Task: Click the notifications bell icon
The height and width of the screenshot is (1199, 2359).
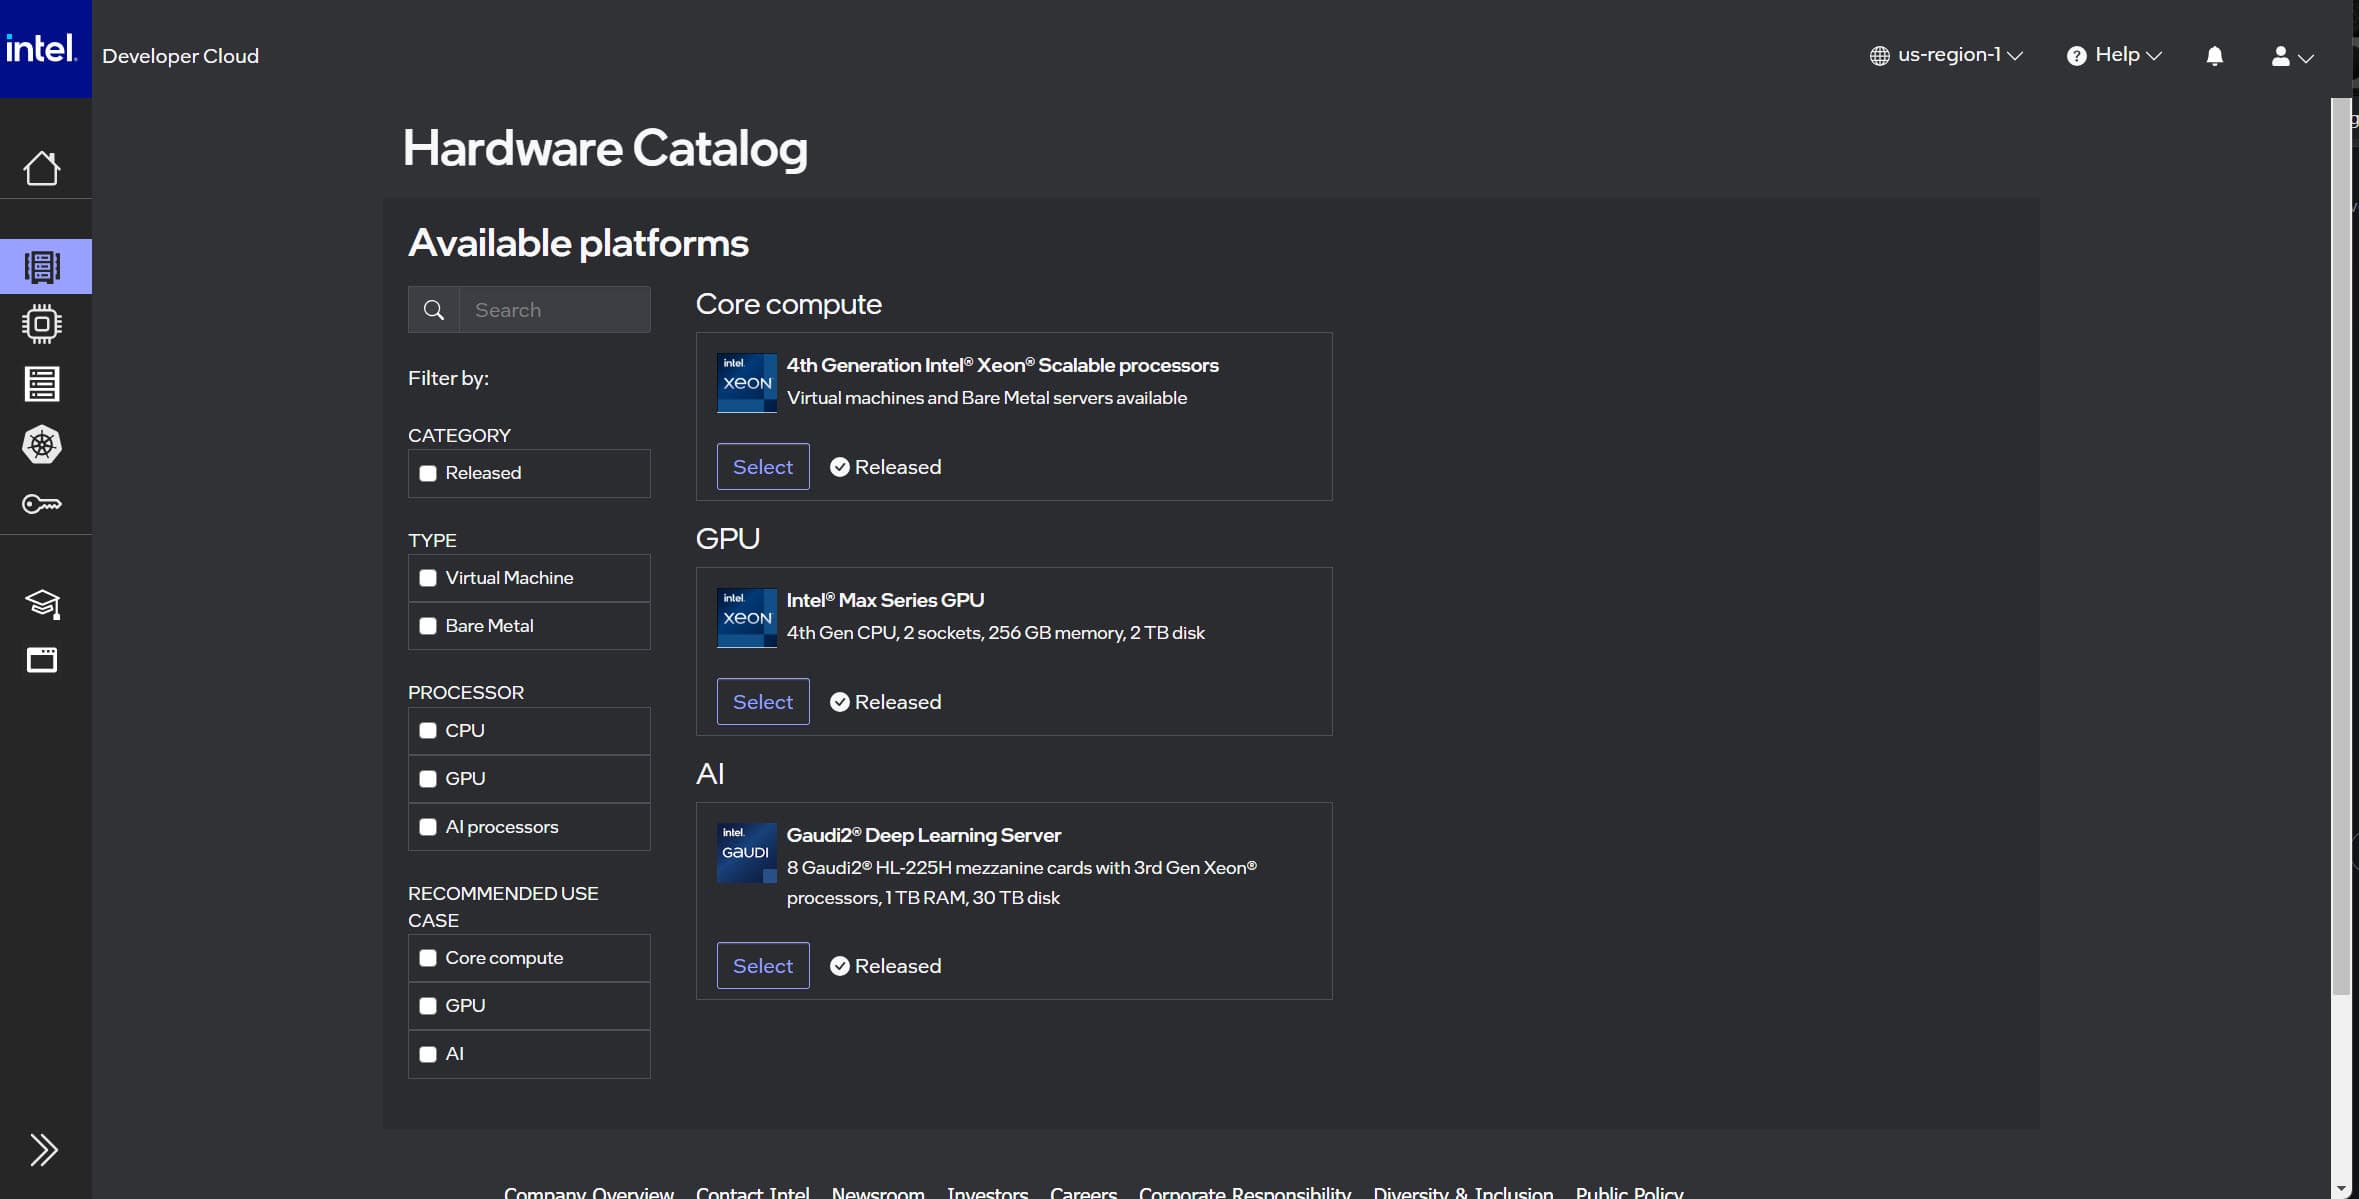Action: point(2214,56)
